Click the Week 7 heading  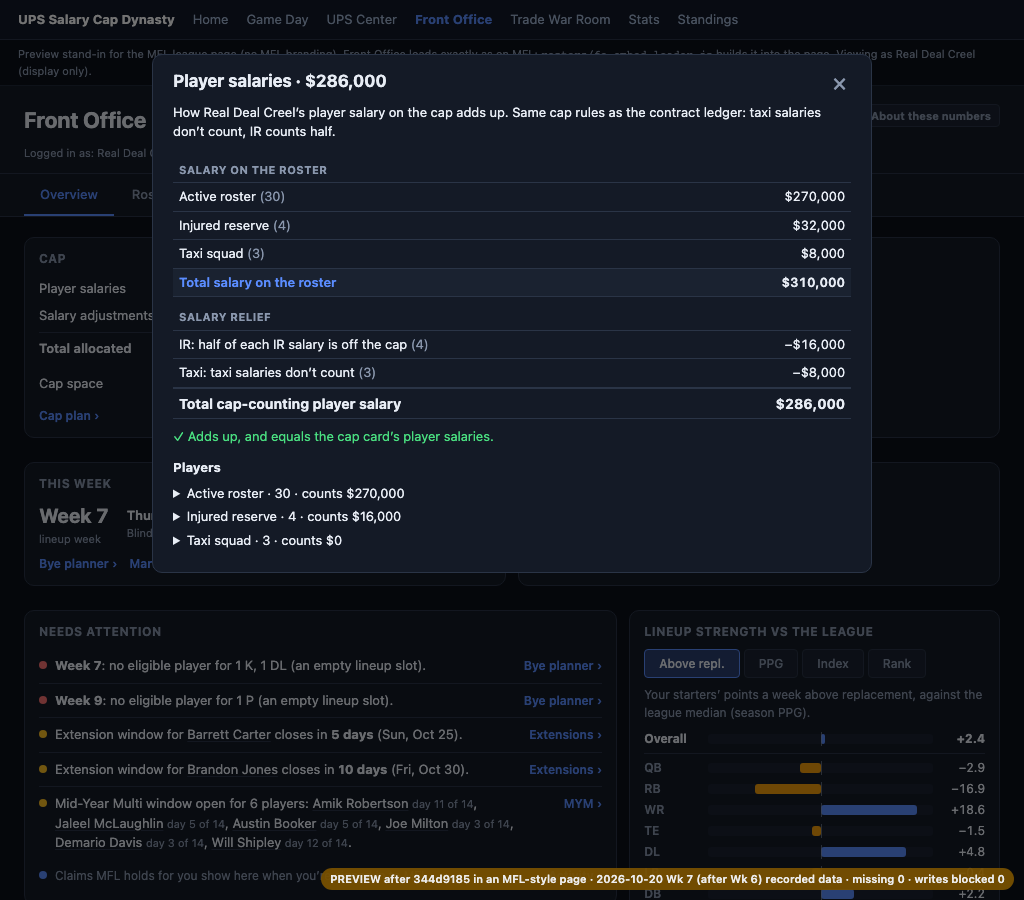click(73, 516)
